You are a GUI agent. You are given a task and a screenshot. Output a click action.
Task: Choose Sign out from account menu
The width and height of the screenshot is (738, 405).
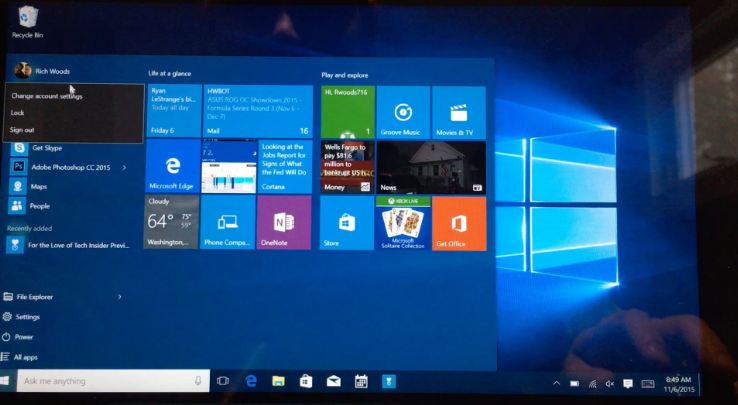[22, 130]
